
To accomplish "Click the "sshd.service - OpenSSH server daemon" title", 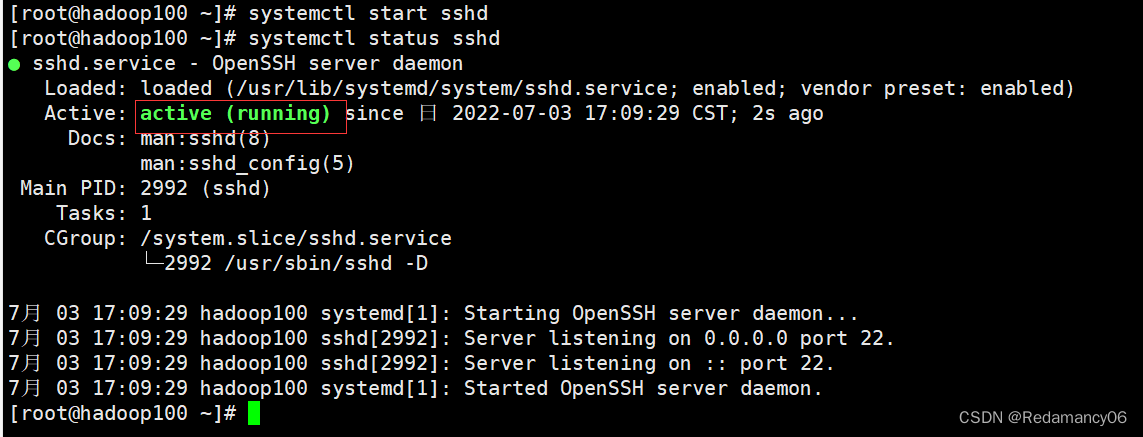I will point(248,64).
